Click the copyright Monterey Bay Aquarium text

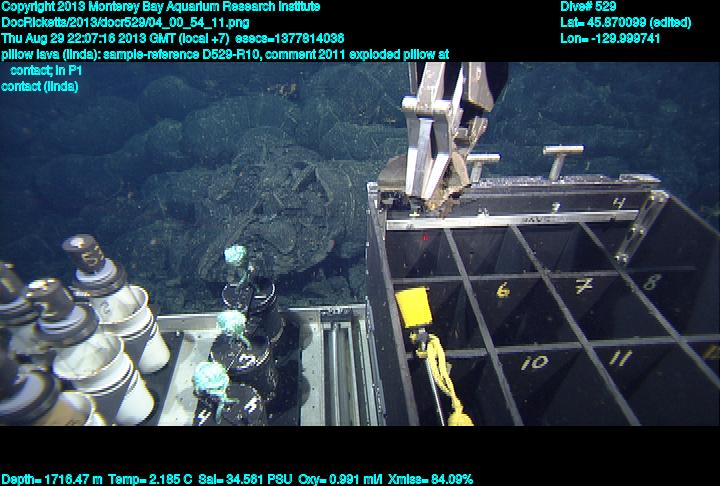[x=160, y=7]
